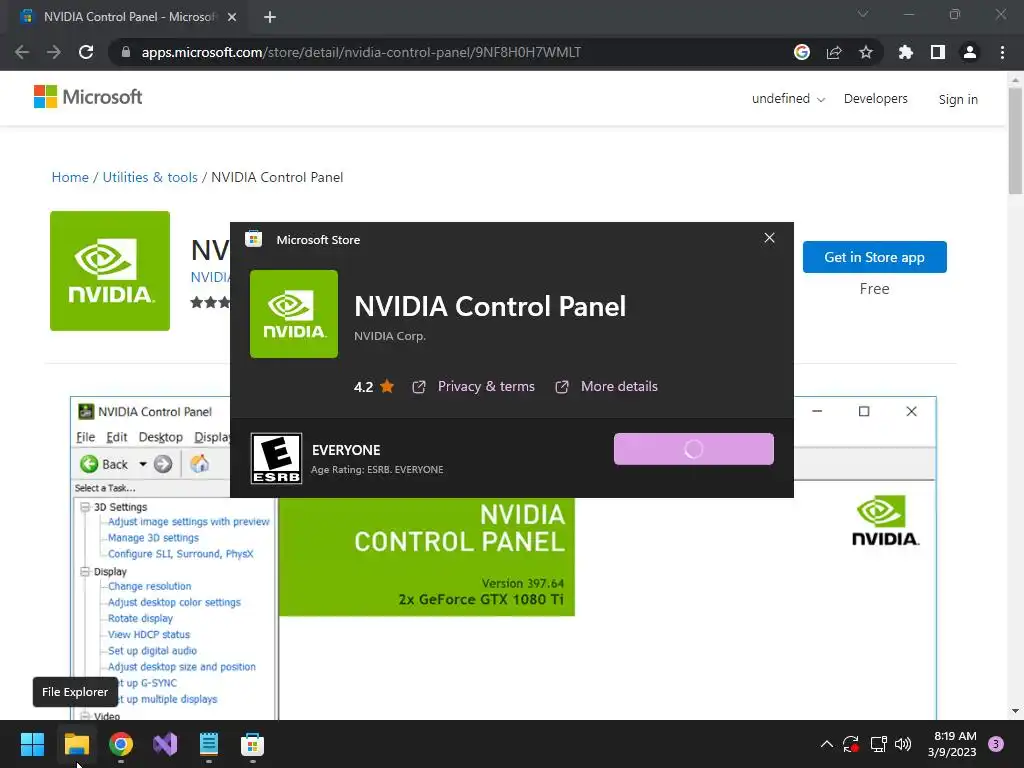Viewport: 1024px width, 768px height.
Task: Click the page vertical scrollbar
Action: (x=1015, y=140)
